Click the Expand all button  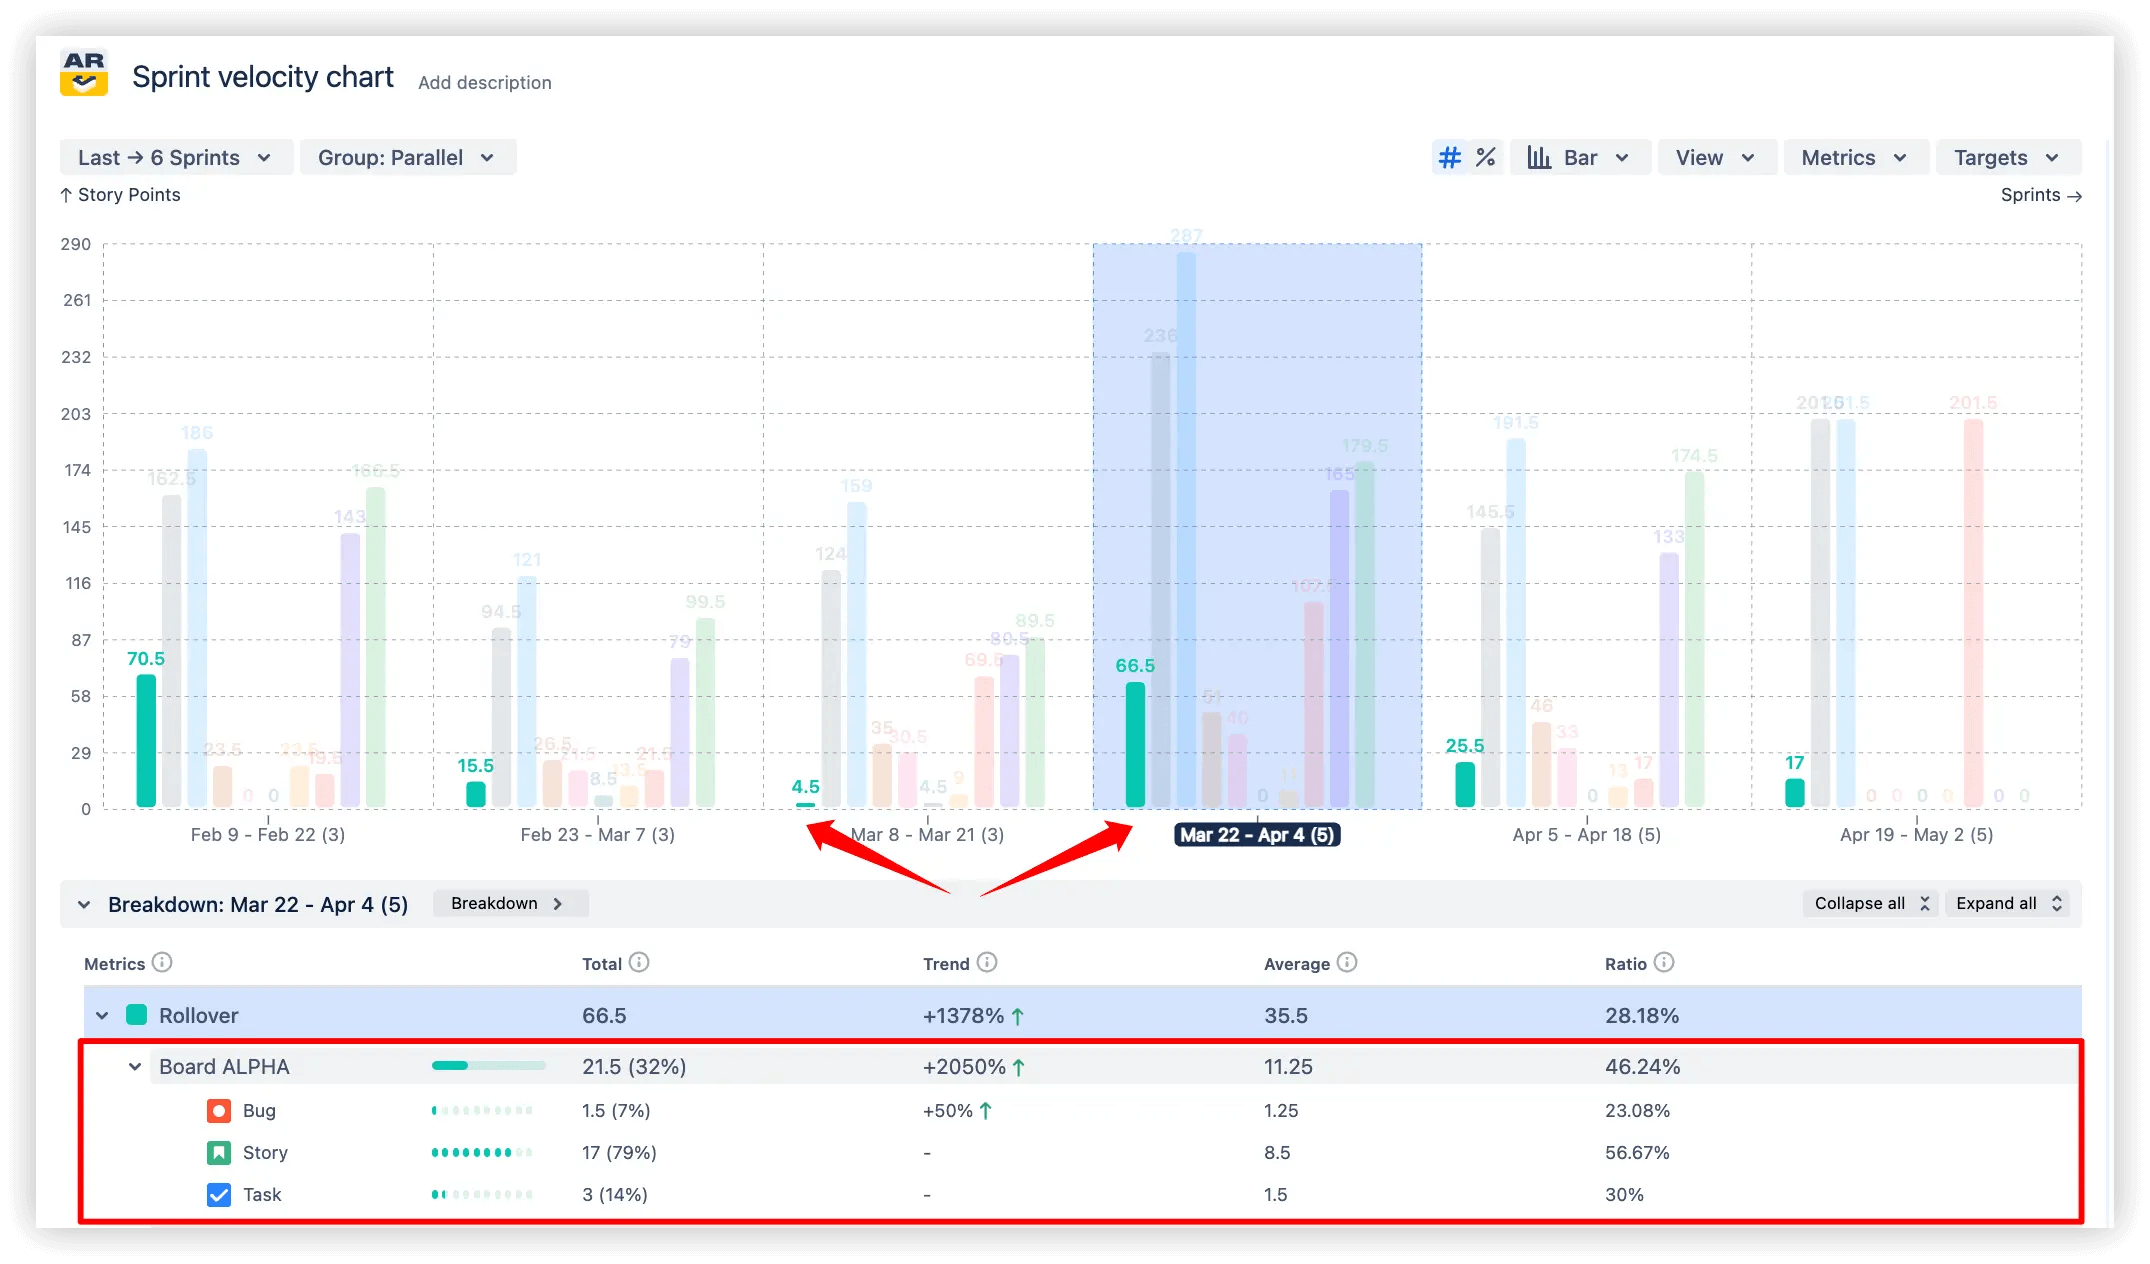pyautogui.click(x=2007, y=903)
